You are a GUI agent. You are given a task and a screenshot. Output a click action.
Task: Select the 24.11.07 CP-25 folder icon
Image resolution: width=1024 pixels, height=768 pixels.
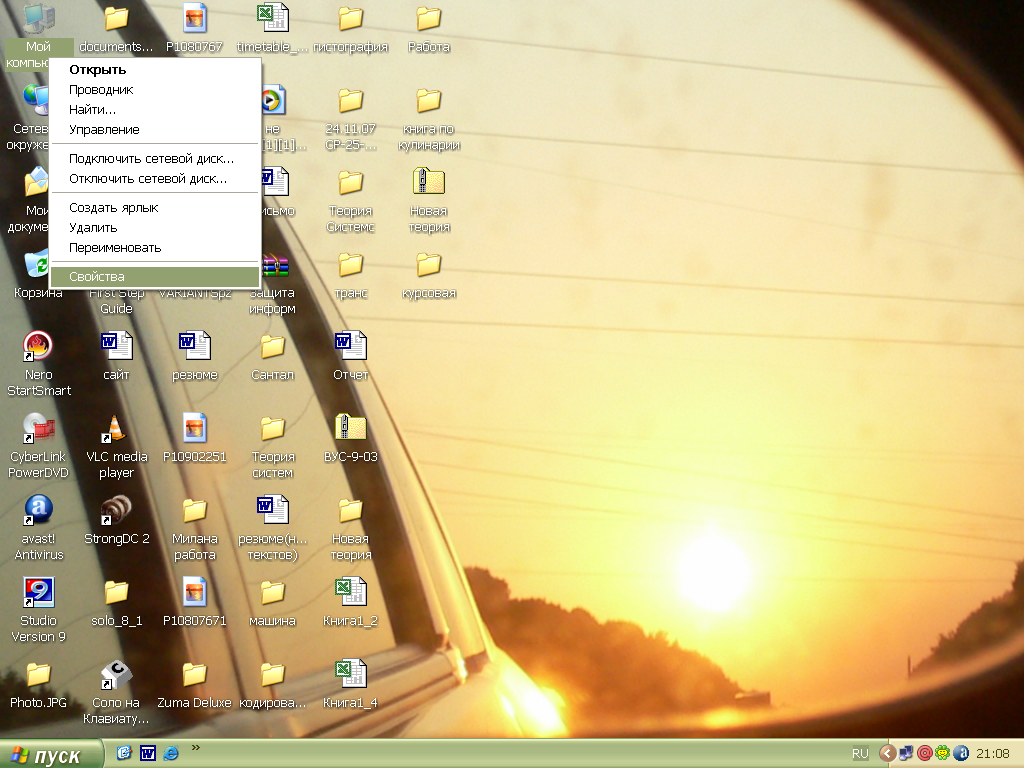tap(351, 101)
